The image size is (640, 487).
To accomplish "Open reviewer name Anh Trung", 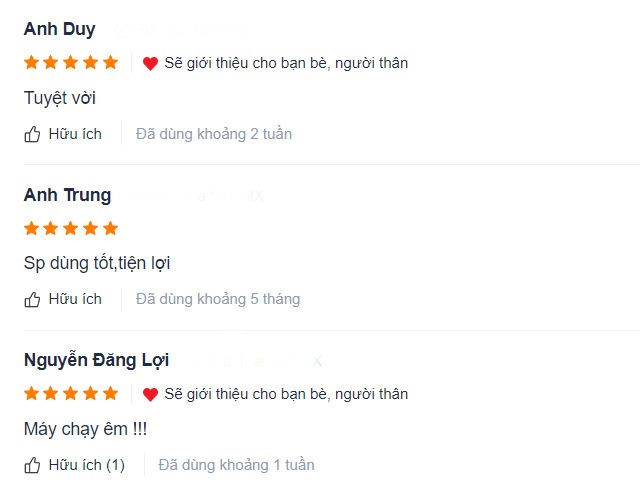I will (67, 195).
